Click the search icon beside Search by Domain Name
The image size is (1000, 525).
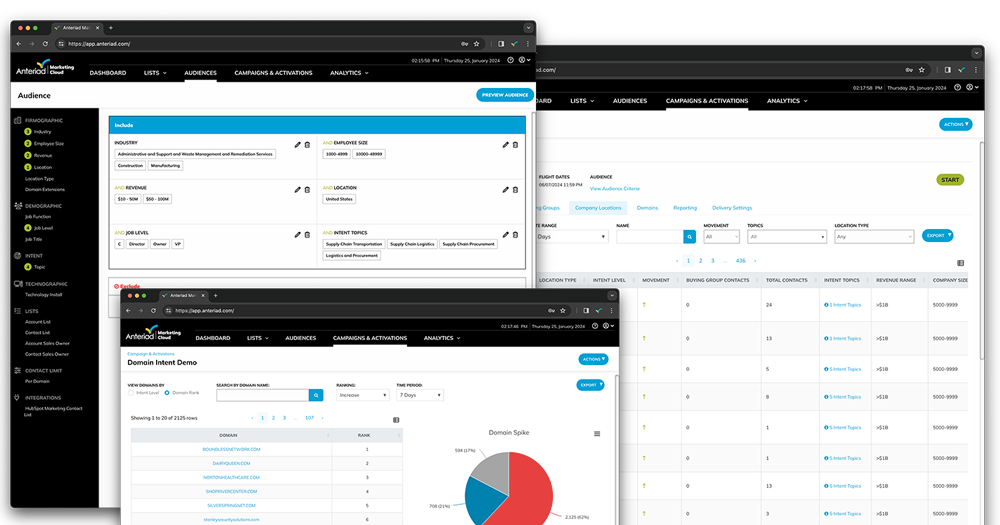pos(316,395)
